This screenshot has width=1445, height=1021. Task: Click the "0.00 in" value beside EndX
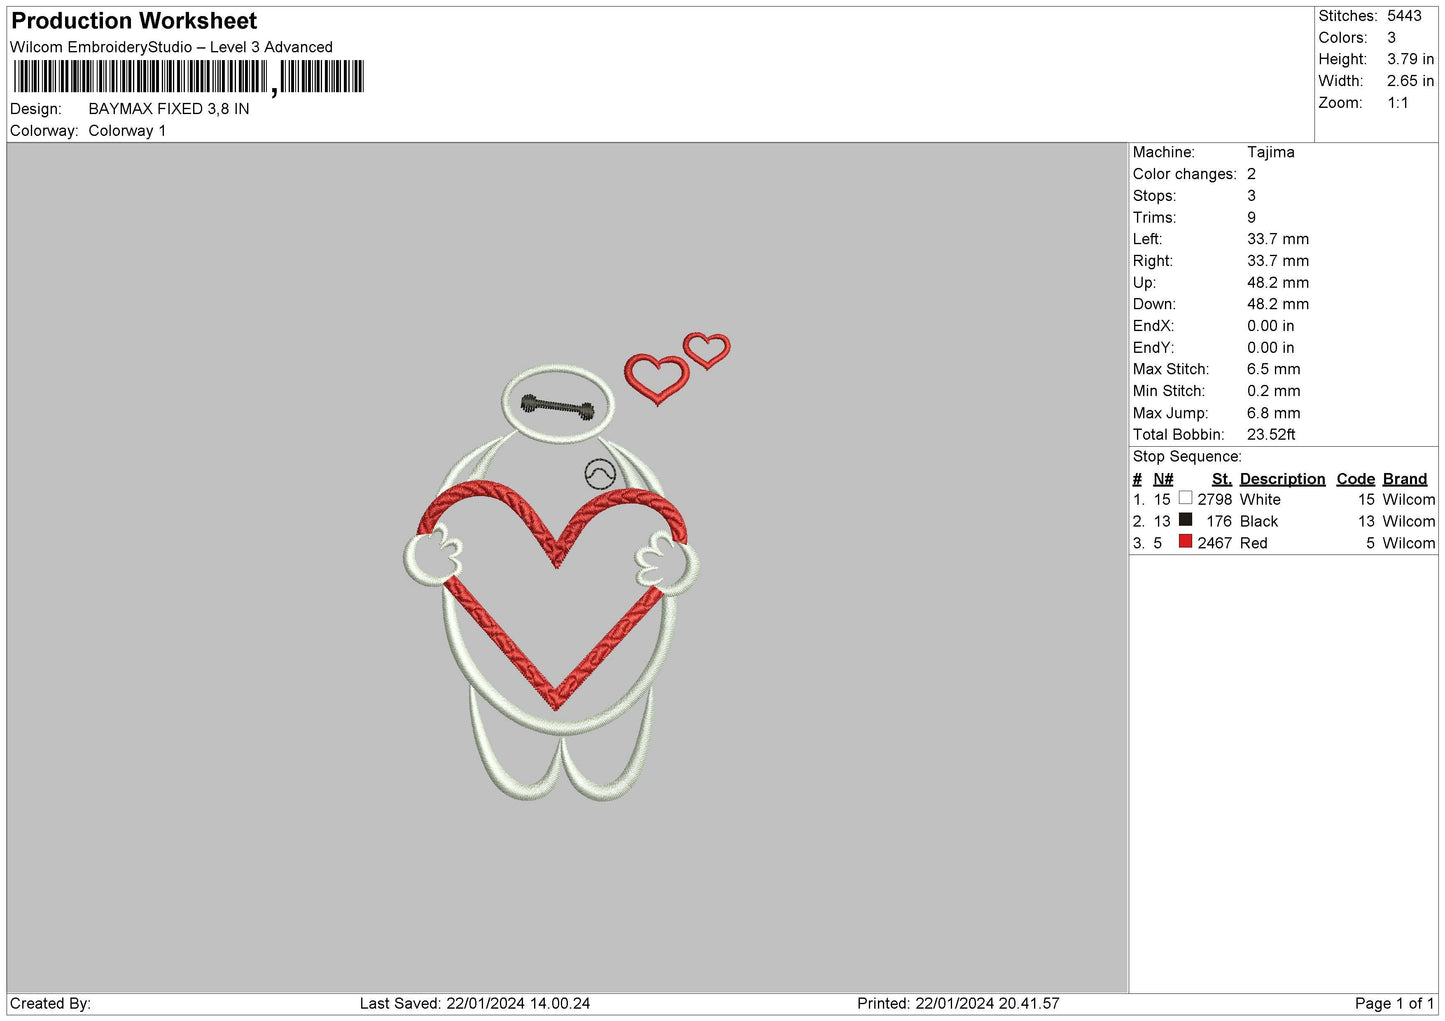click(x=1271, y=326)
